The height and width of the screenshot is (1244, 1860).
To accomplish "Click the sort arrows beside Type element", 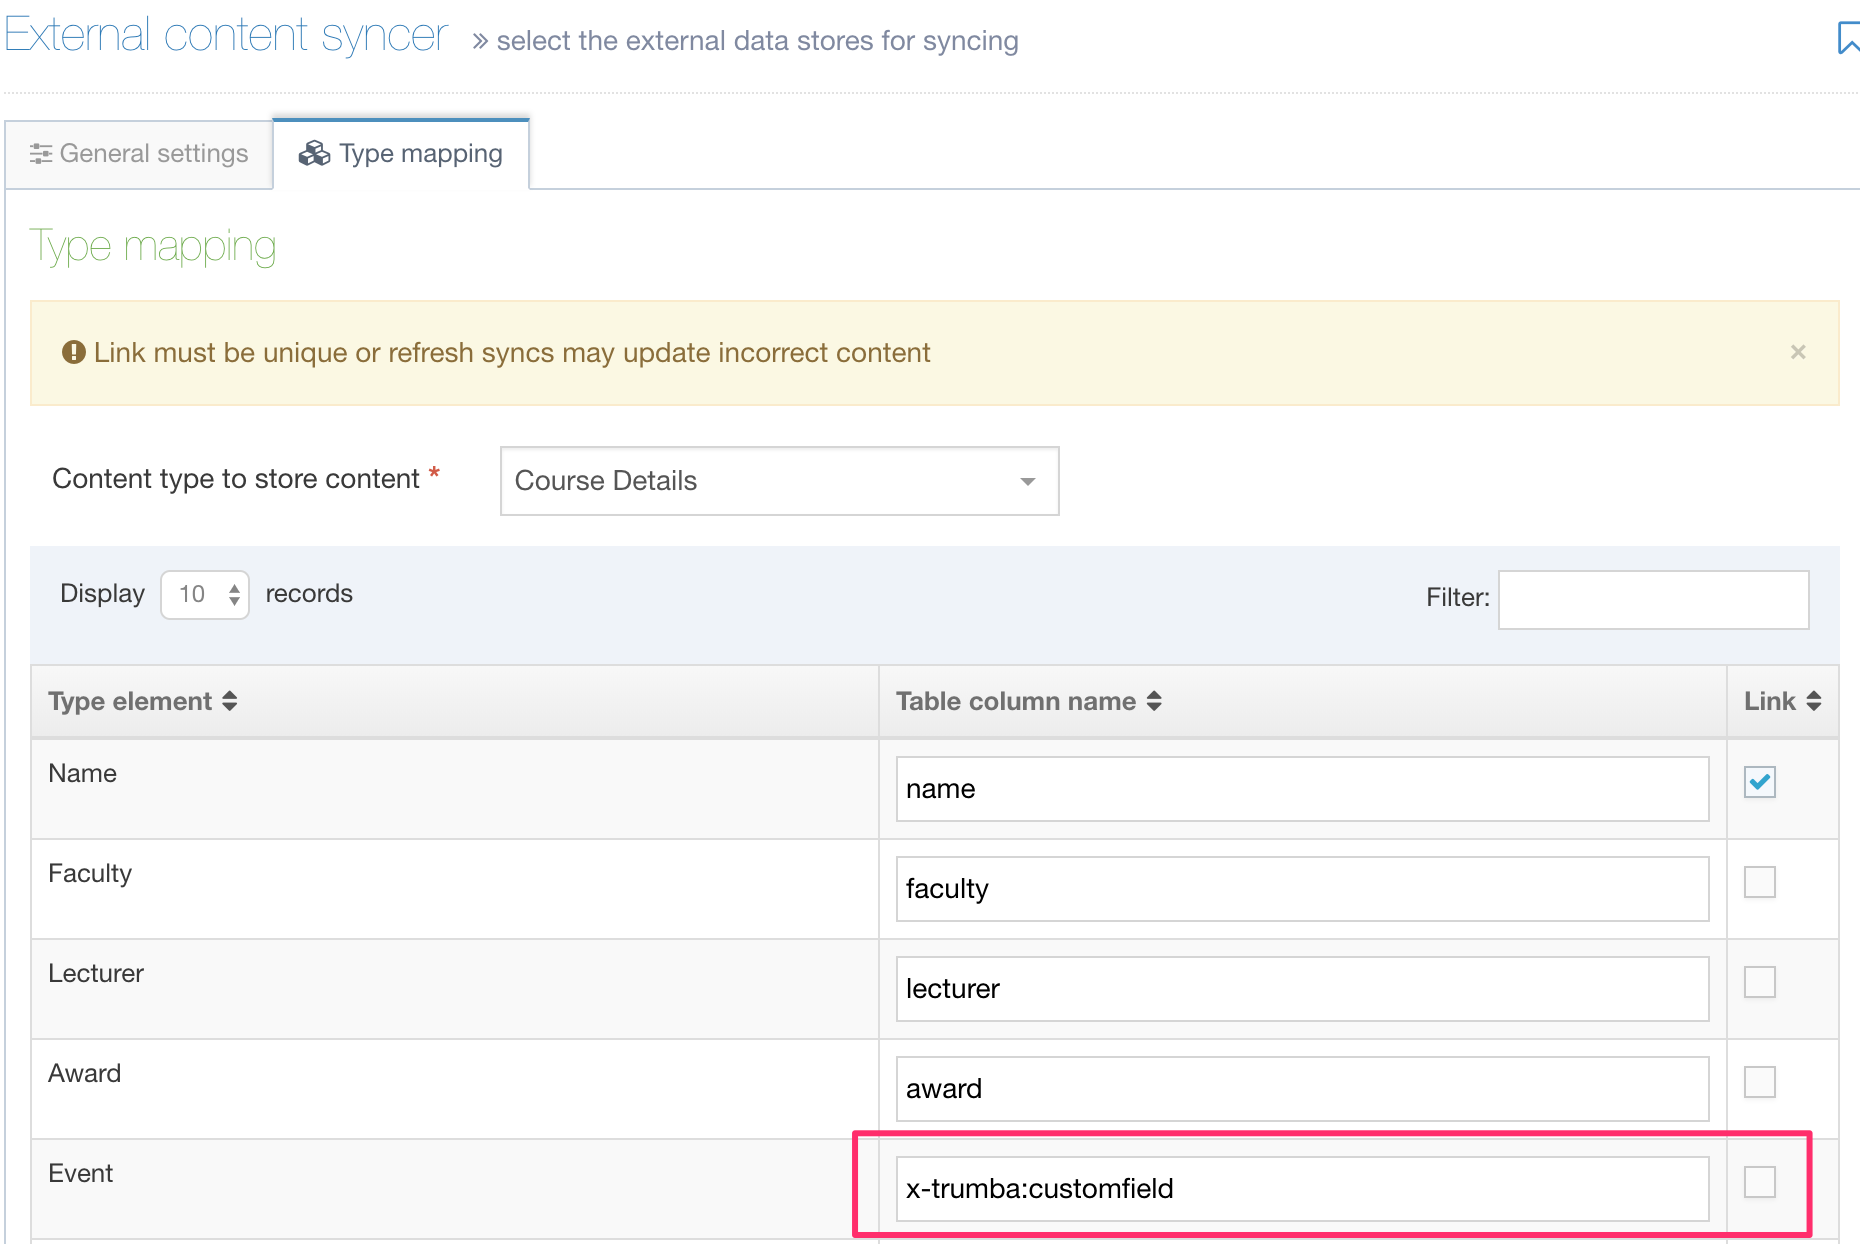I will (230, 701).
